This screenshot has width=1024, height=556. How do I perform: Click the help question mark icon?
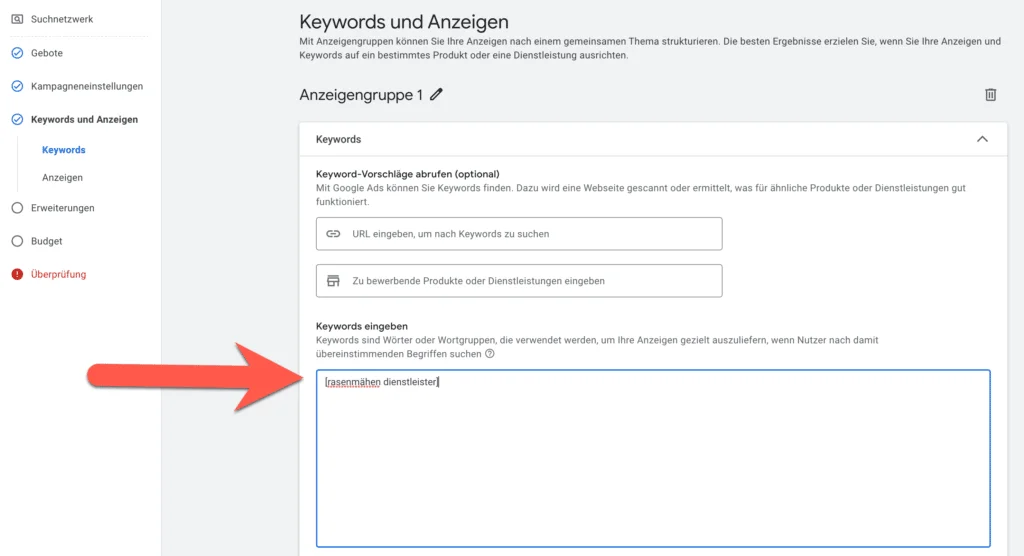point(490,353)
